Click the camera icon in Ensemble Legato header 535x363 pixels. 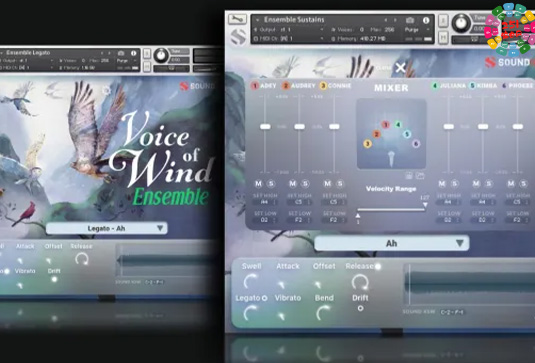point(121,53)
